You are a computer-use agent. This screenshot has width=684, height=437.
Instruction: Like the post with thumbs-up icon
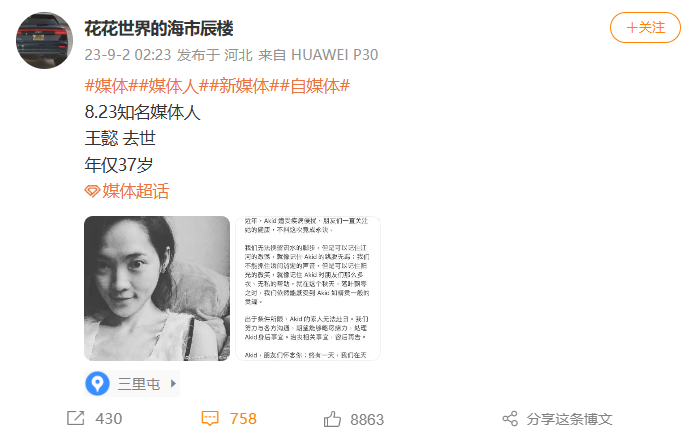332,419
